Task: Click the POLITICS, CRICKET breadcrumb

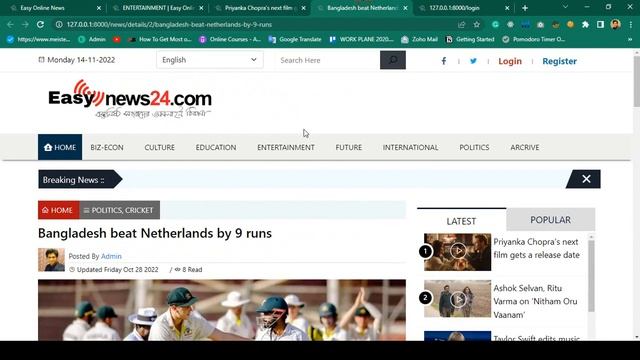Action: pos(120,210)
